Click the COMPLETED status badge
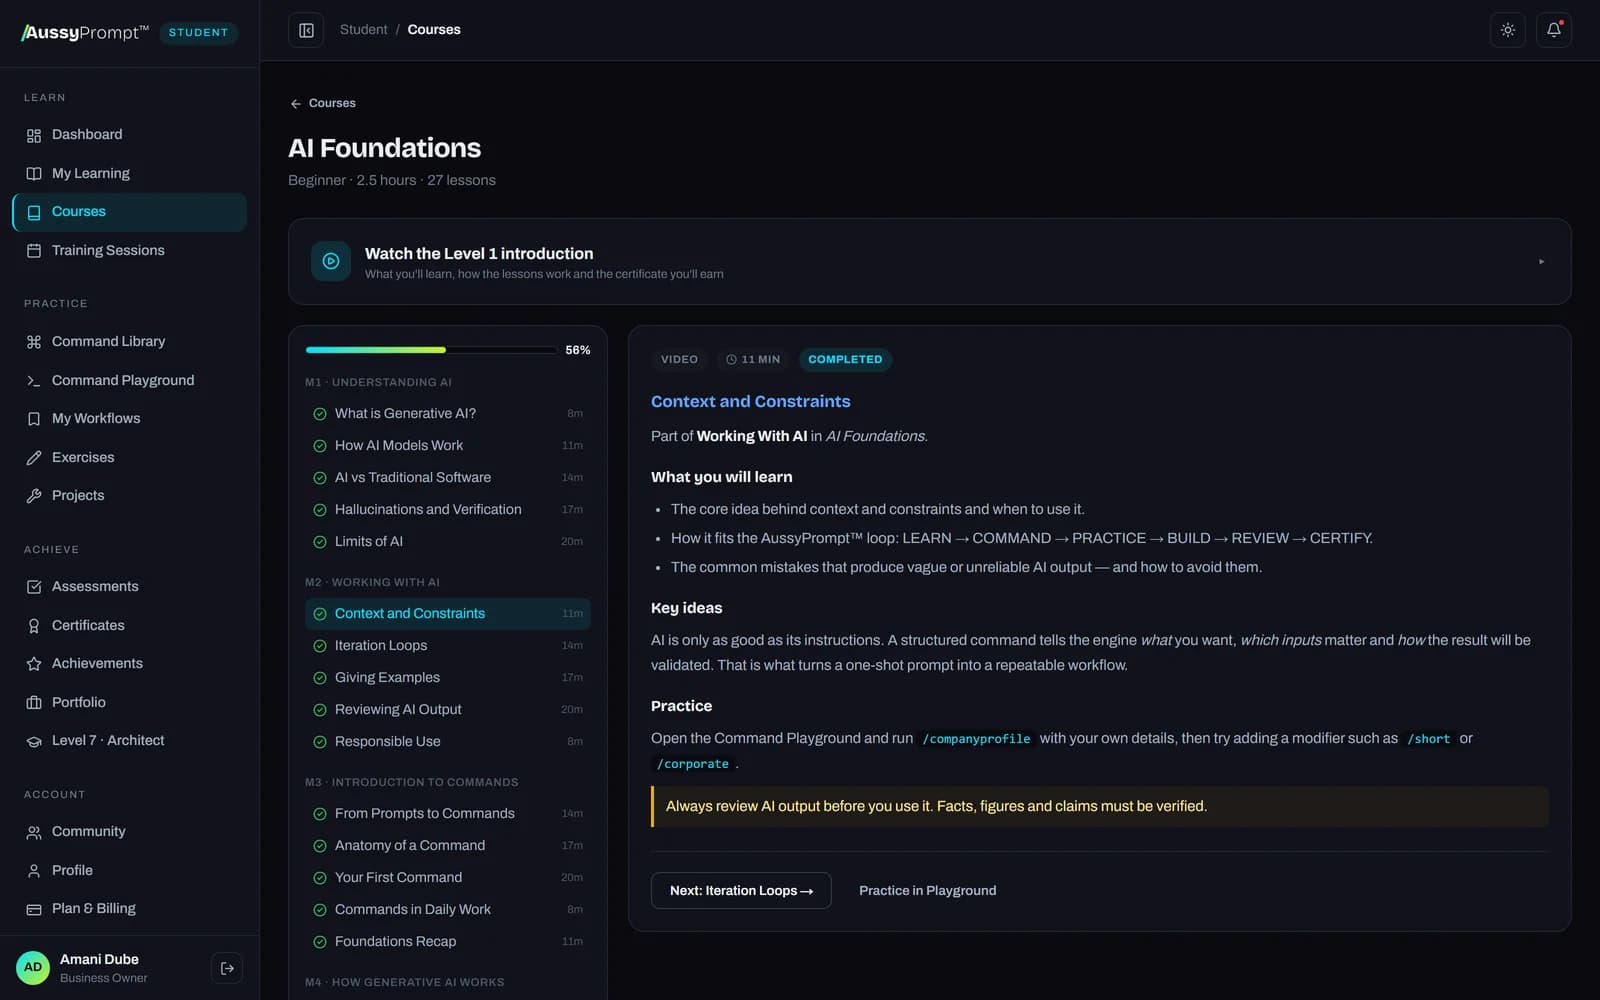Screen dimensions: 1600x1000 [x=845, y=360]
